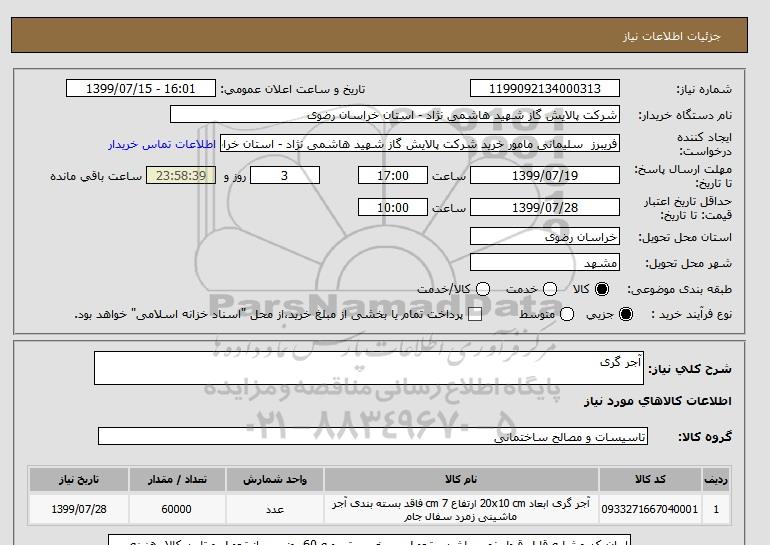Click the نام کالا column header
Image resolution: width=770 pixels, height=545 pixels.
[461, 480]
